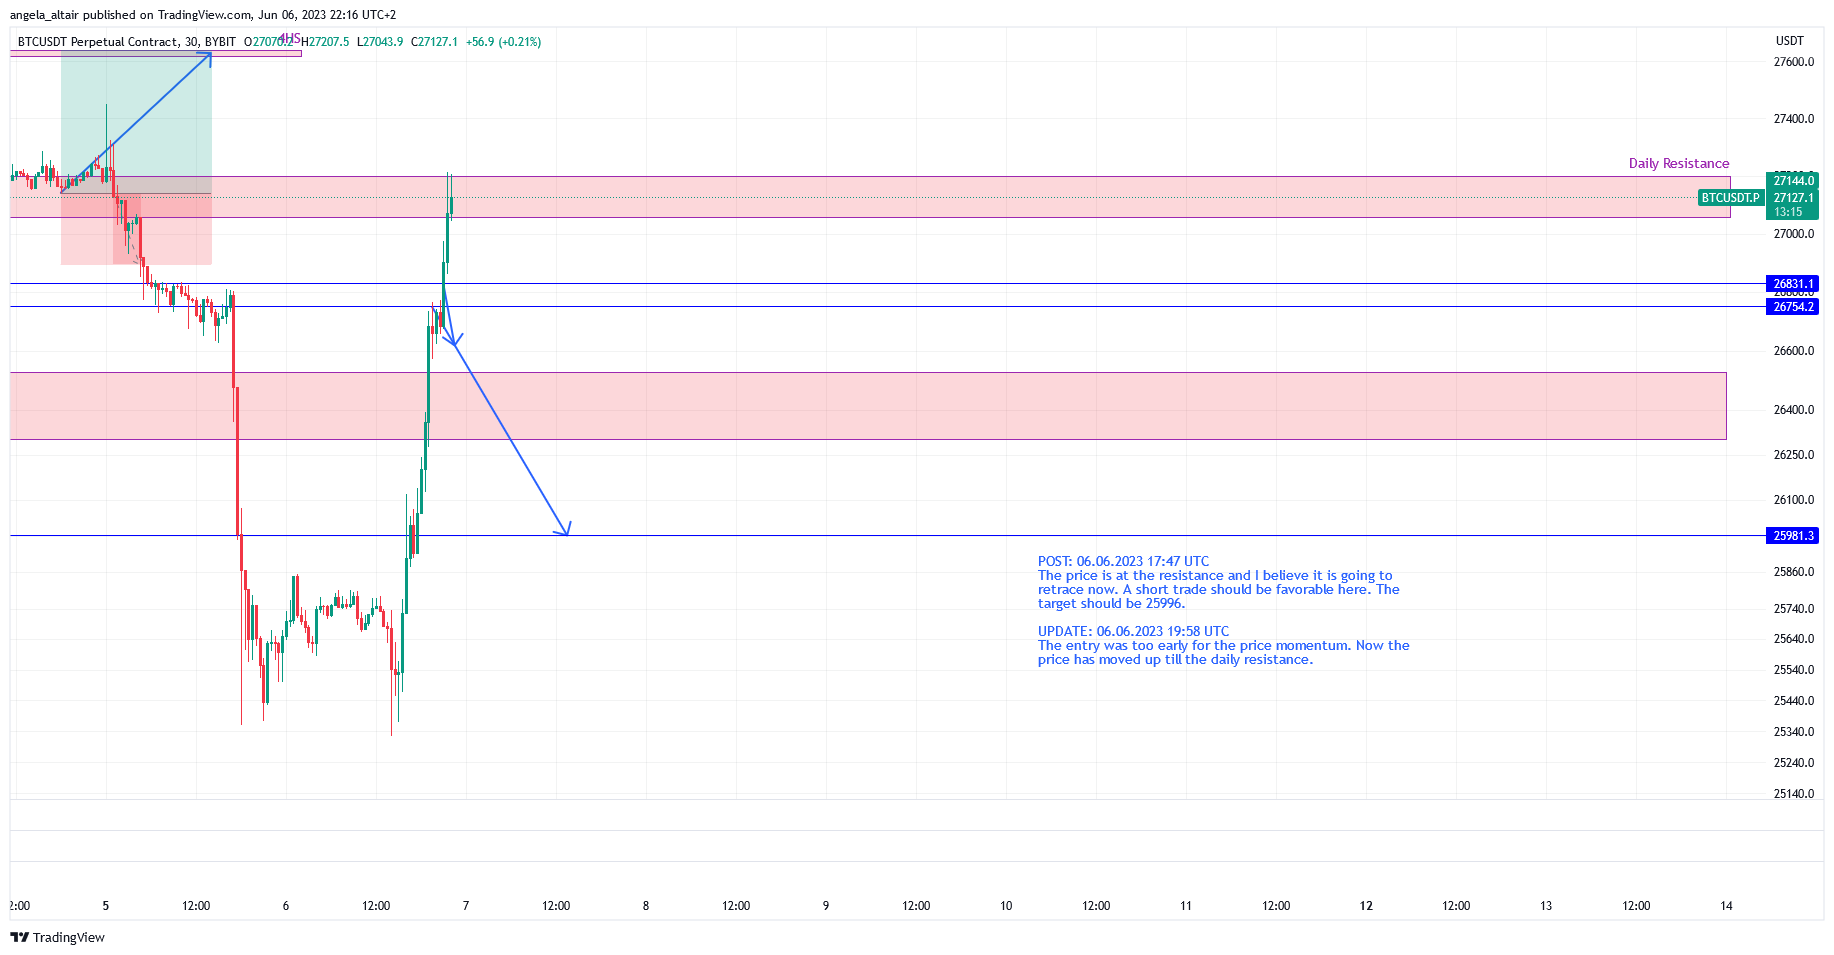
Task: Click bold day 12 on the time axis
Action: (1366, 906)
